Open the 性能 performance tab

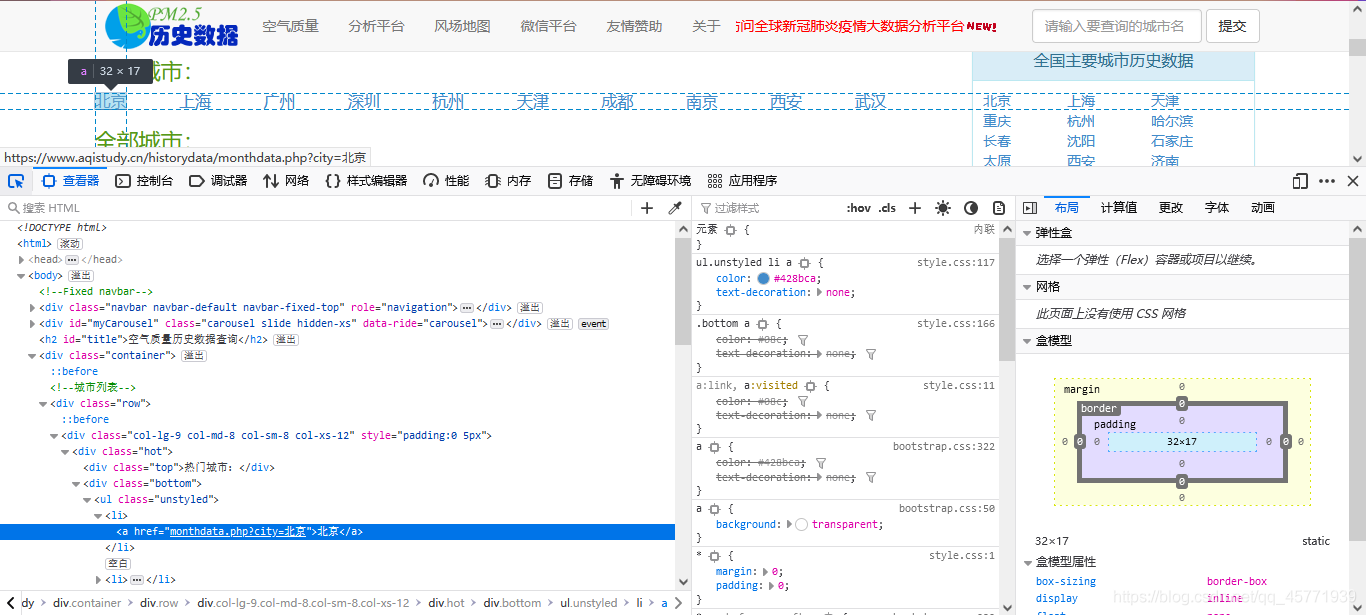pos(446,181)
